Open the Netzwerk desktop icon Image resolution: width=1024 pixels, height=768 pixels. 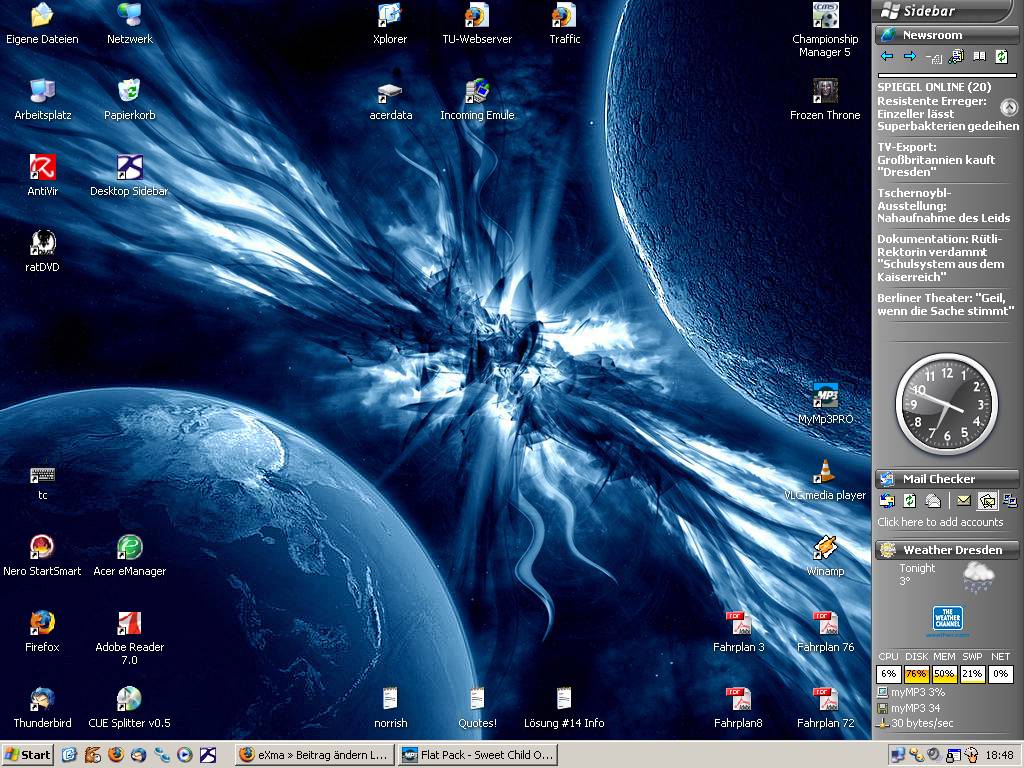click(x=129, y=24)
